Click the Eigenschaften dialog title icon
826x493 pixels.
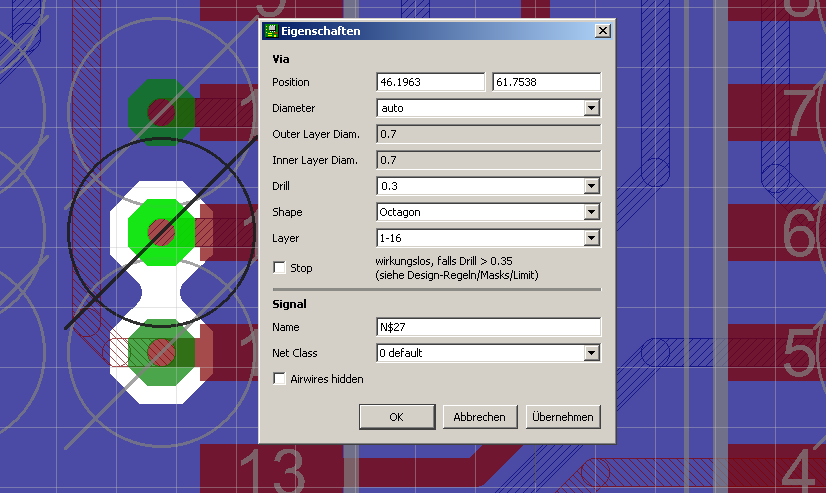click(271, 31)
